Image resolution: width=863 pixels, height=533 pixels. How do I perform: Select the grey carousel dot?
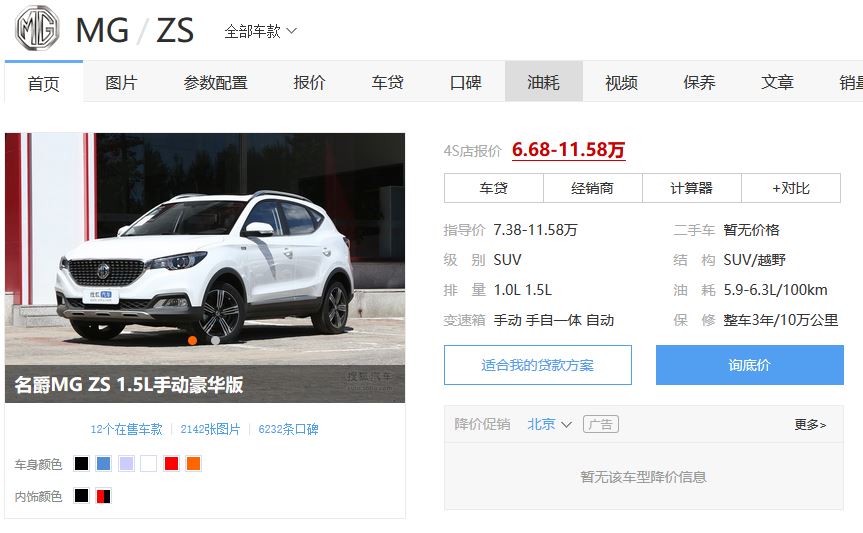pos(215,340)
